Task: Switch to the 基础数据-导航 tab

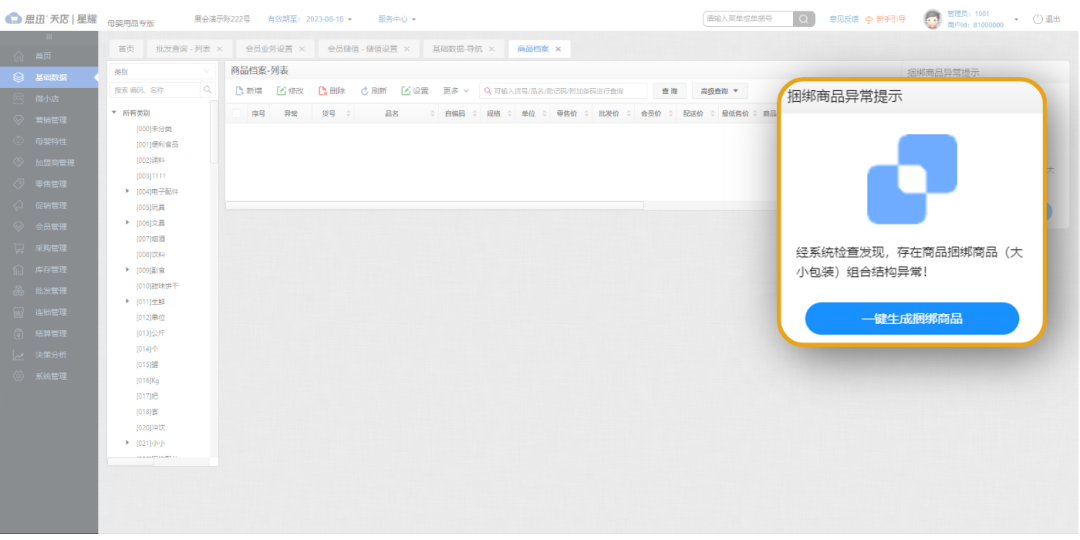Action: (x=457, y=48)
